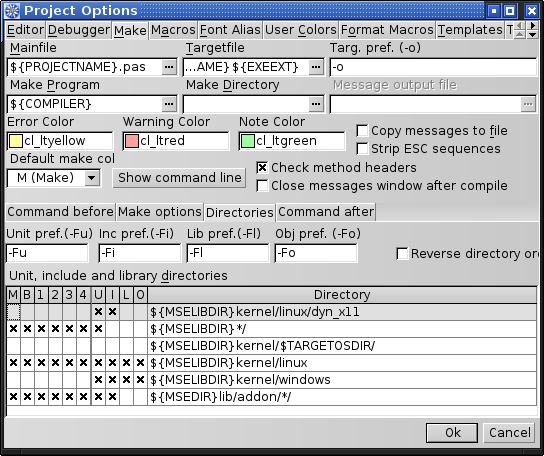544x456 pixels.
Task: Enable Close messages window after compile
Action: (x=262, y=186)
